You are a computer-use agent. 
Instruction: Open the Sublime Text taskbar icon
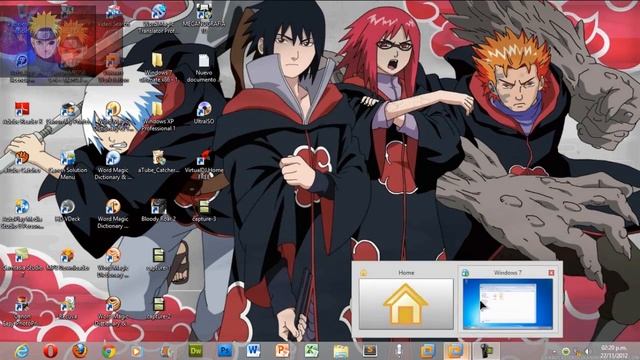click(370, 351)
